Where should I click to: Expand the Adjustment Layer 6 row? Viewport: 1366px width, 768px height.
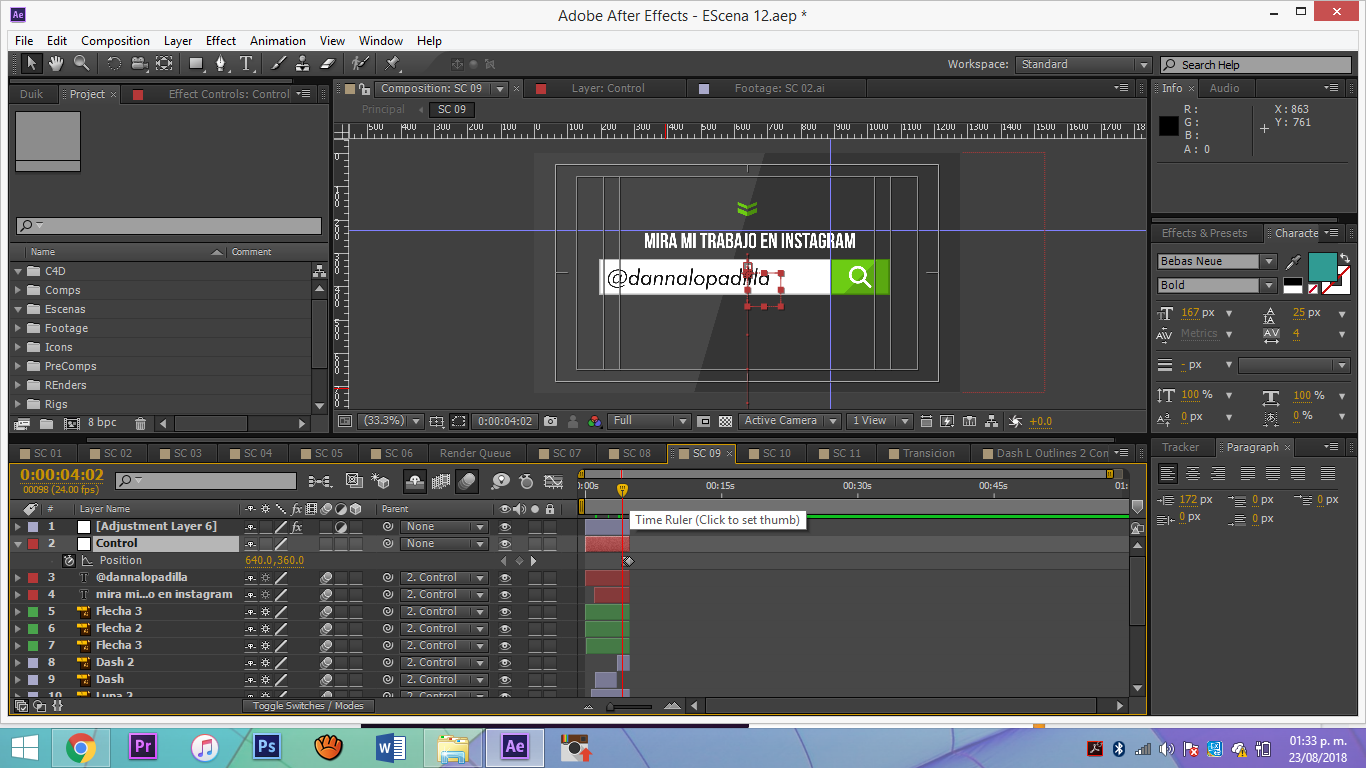point(17,527)
